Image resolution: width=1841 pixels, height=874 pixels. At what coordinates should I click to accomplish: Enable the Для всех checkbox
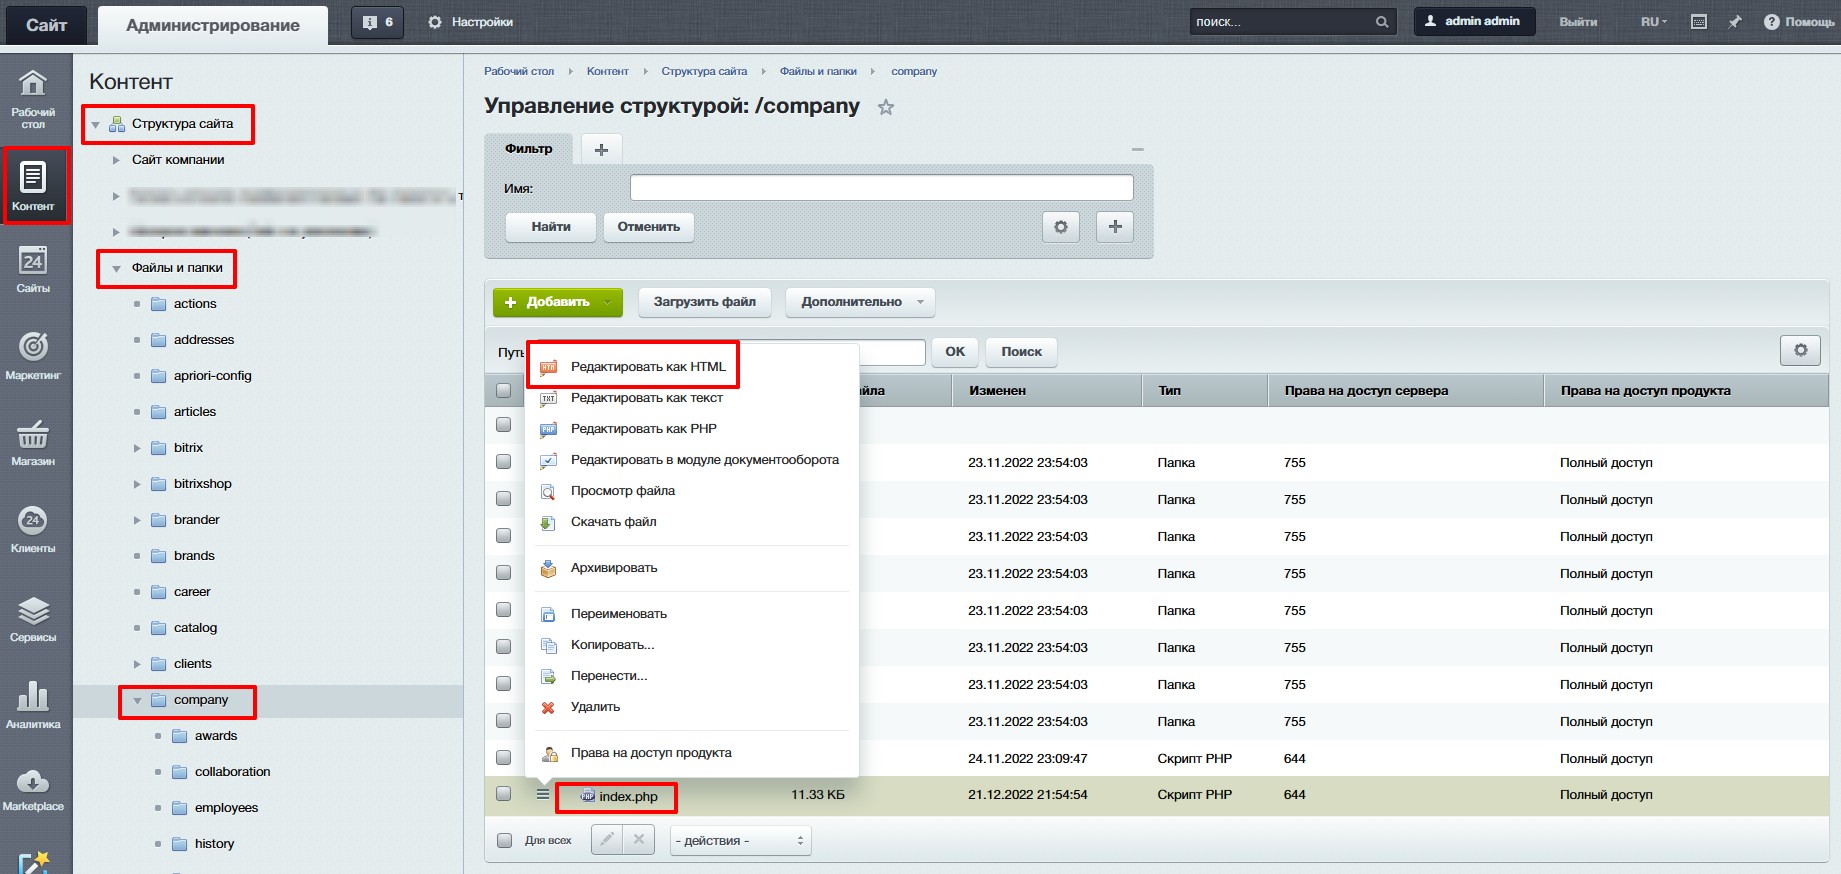click(505, 840)
